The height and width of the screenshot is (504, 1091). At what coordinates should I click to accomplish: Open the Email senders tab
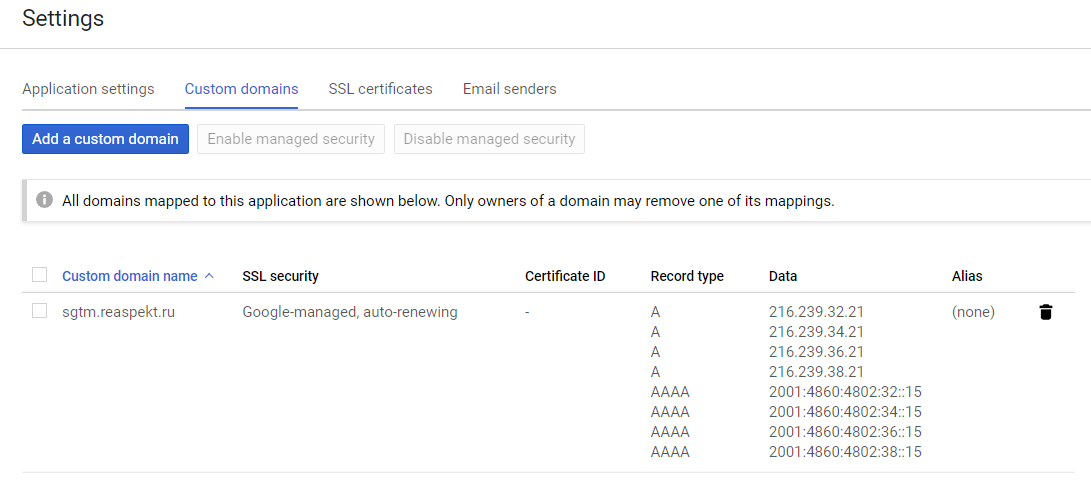(x=509, y=89)
